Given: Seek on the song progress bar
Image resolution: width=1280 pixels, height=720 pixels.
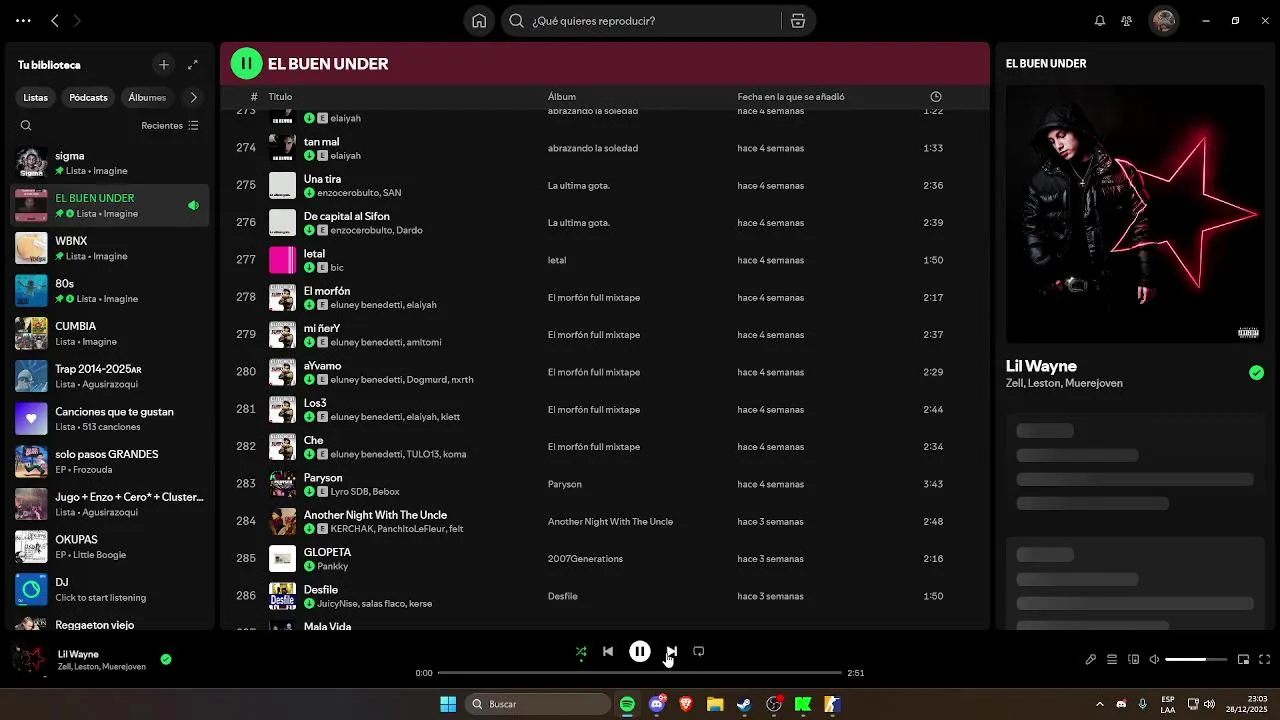Looking at the screenshot, I should click(x=640, y=673).
